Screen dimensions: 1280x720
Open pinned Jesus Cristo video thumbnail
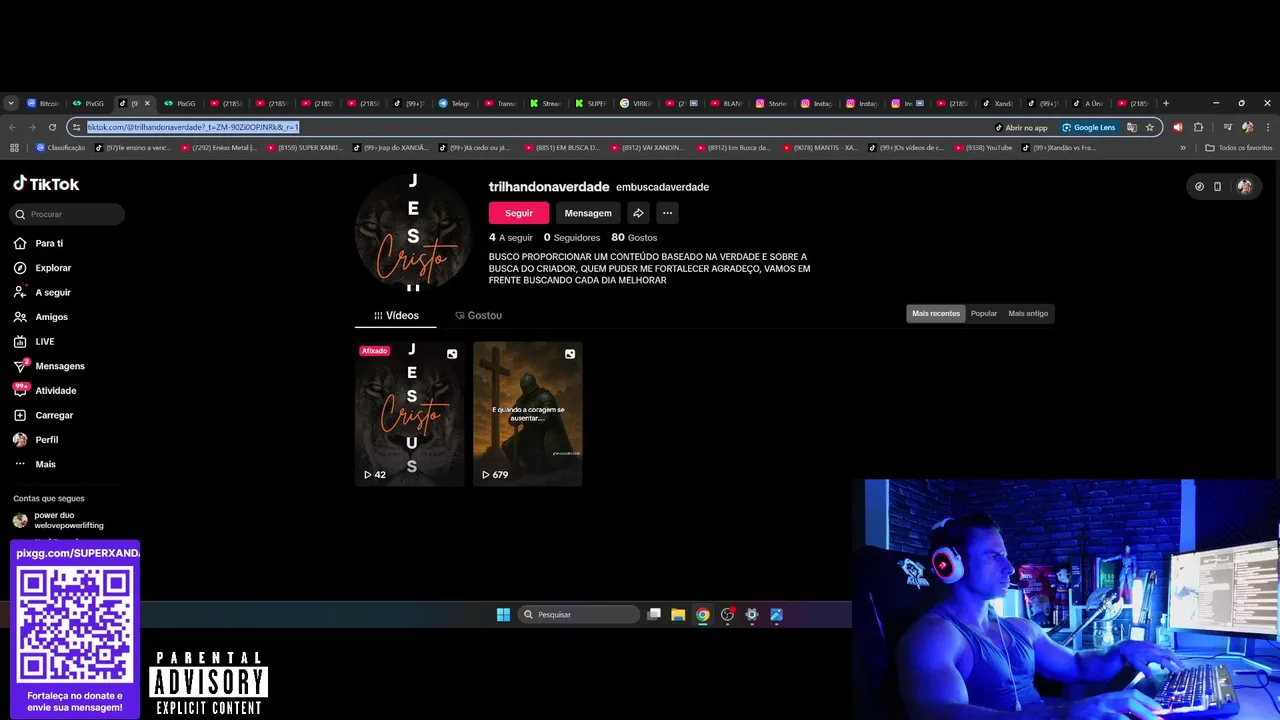point(410,414)
